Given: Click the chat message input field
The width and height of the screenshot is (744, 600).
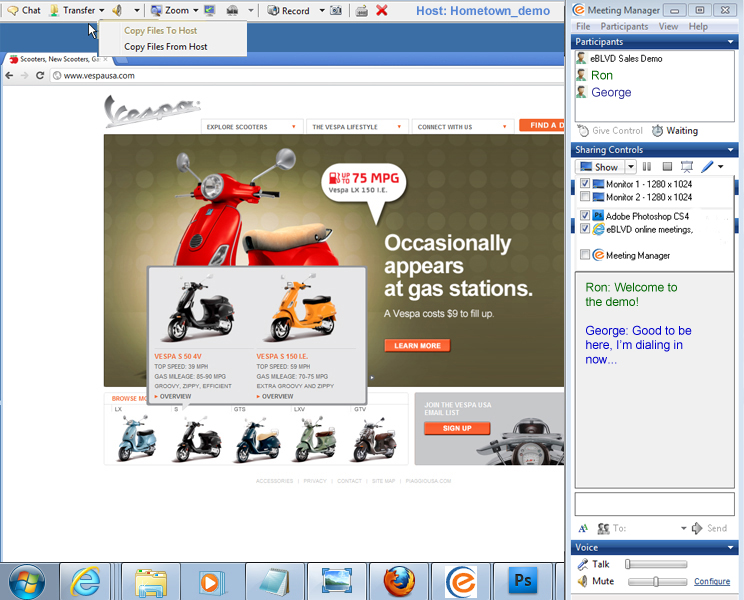Looking at the screenshot, I should pyautogui.click(x=655, y=504).
